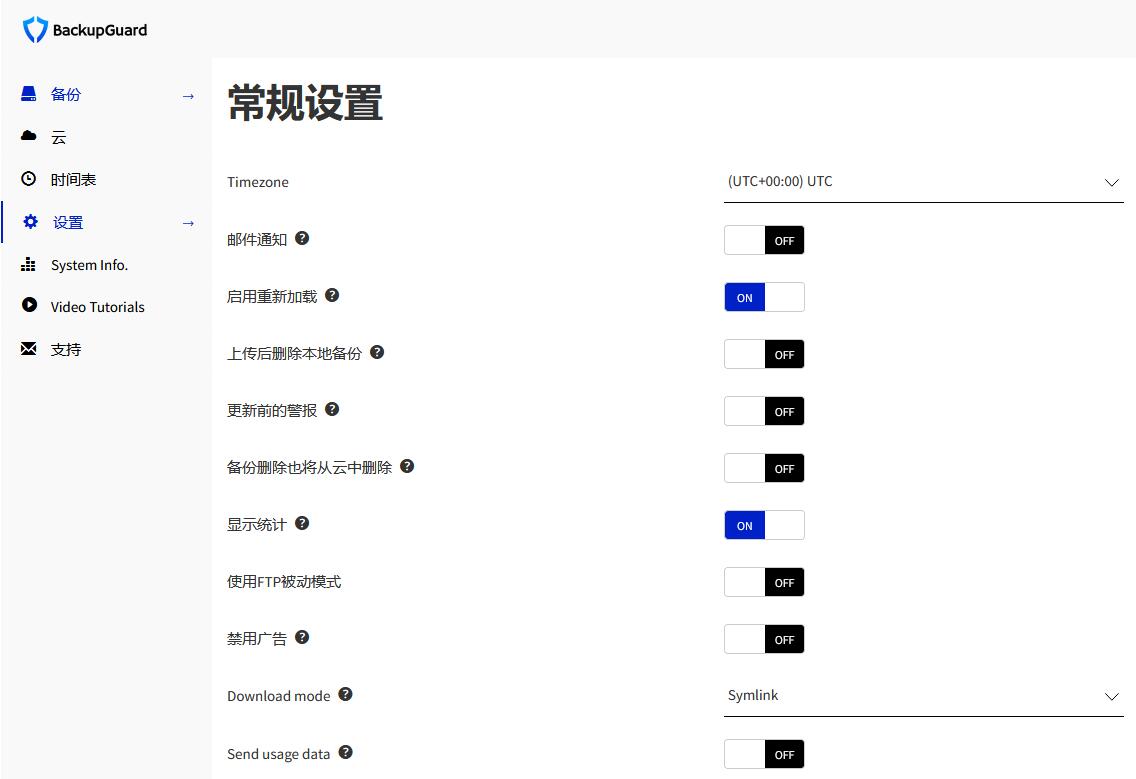The image size is (1136, 779).
Task: Enable the 邮件通知 toggle
Action: 764,241
